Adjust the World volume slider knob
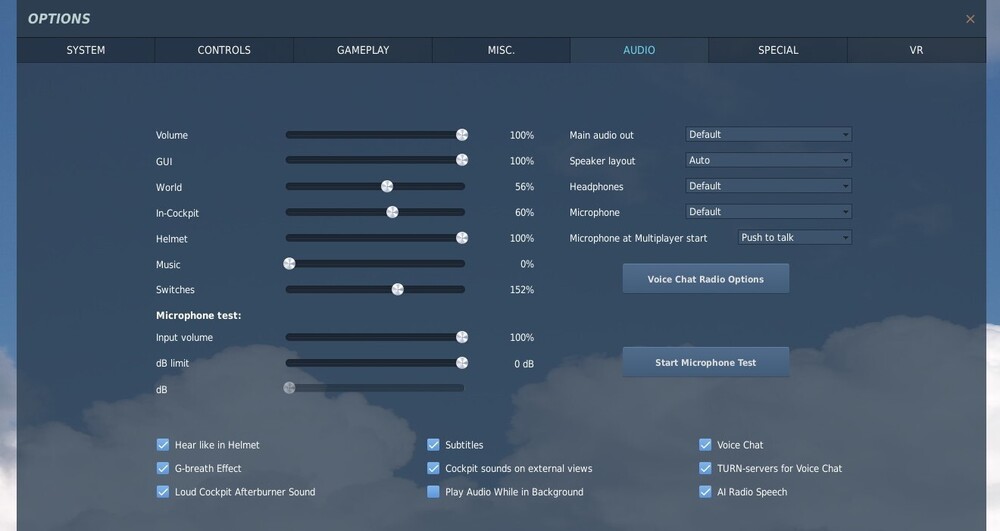Image resolution: width=1000 pixels, height=531 pixels. [x=387, y=186]
